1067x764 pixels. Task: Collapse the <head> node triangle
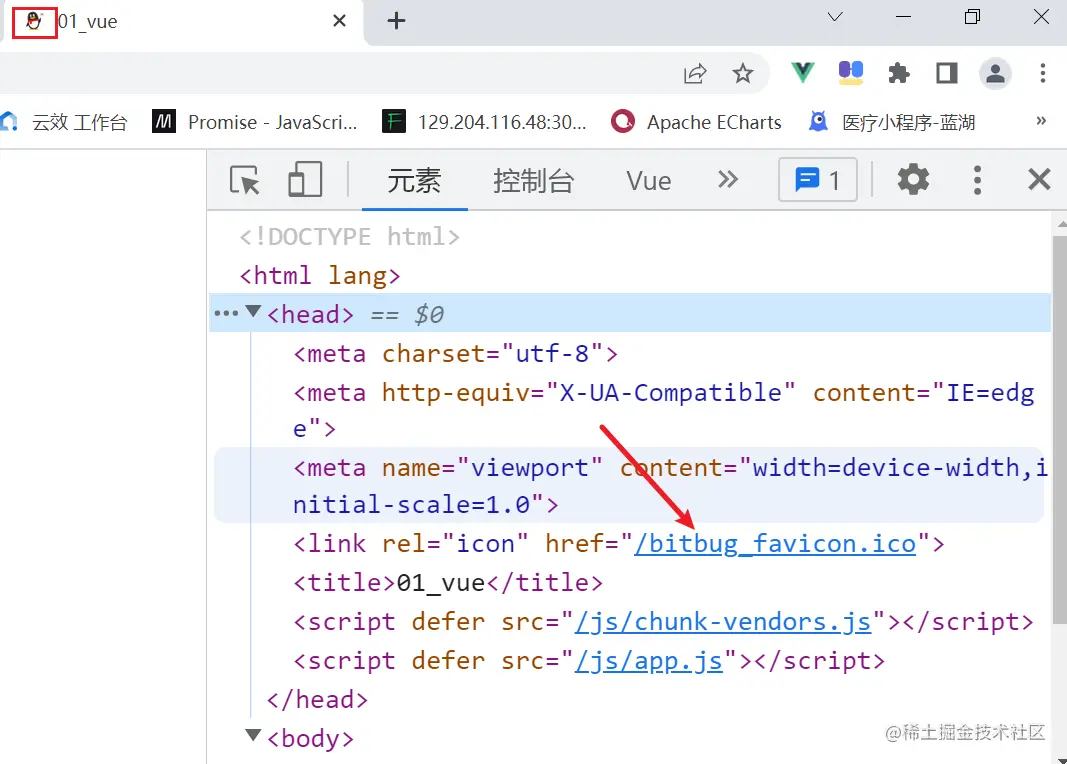253,312
